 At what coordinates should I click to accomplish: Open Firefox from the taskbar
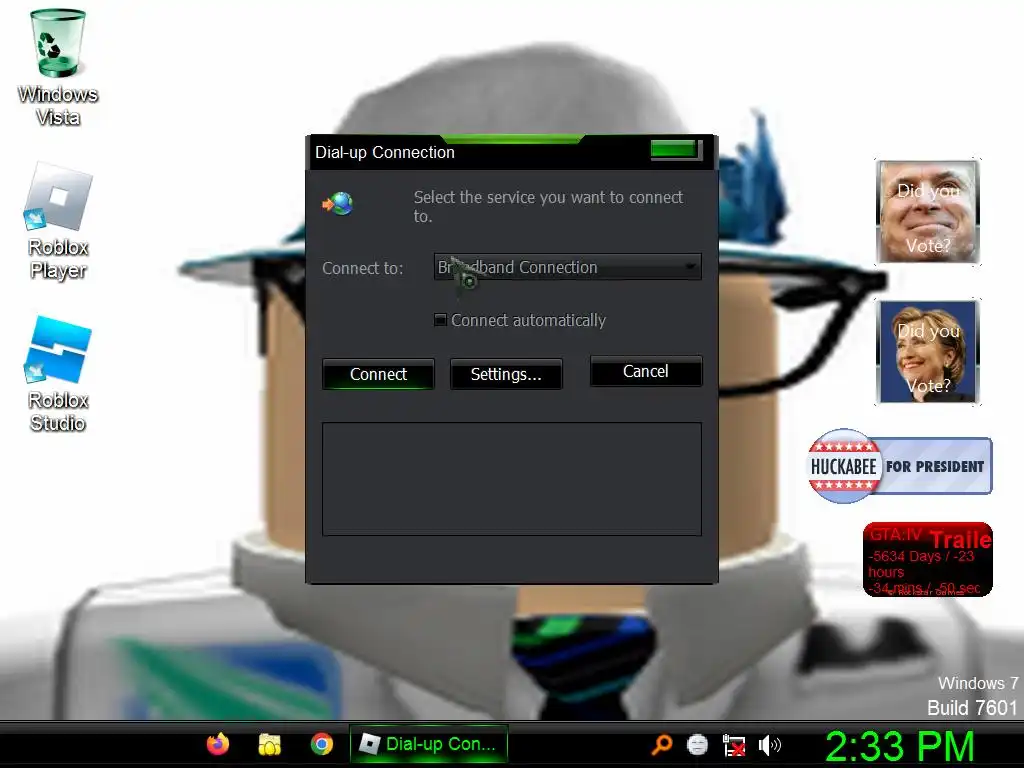[218, 744]
